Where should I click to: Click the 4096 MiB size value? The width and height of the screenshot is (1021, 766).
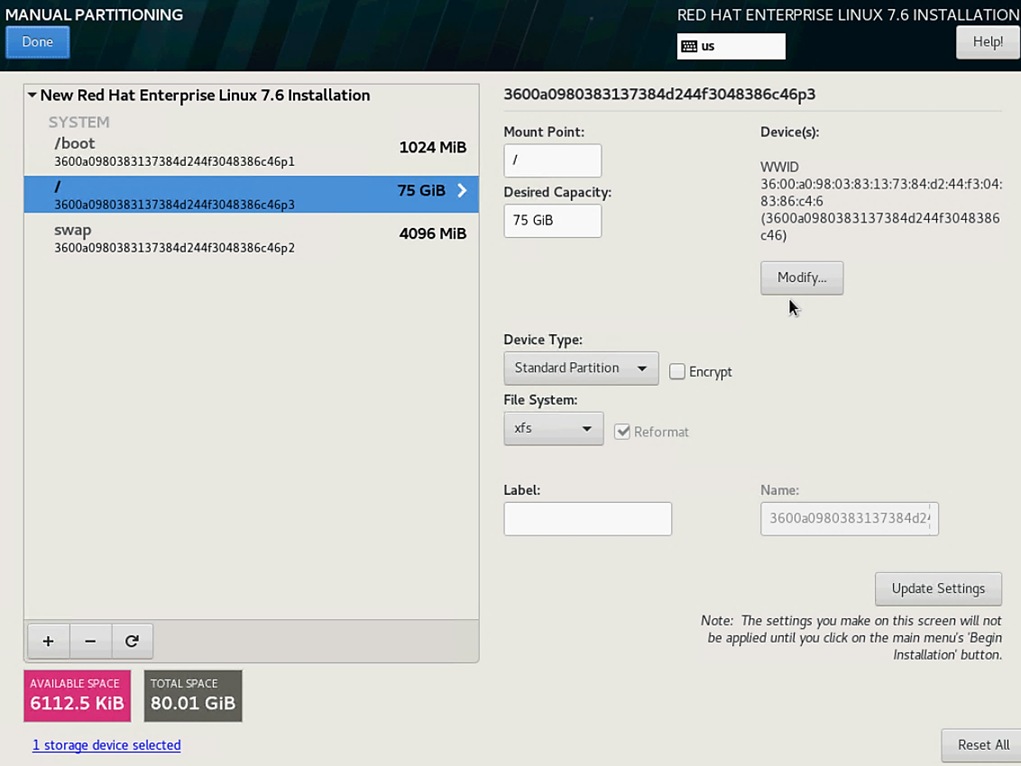(432, 234)
